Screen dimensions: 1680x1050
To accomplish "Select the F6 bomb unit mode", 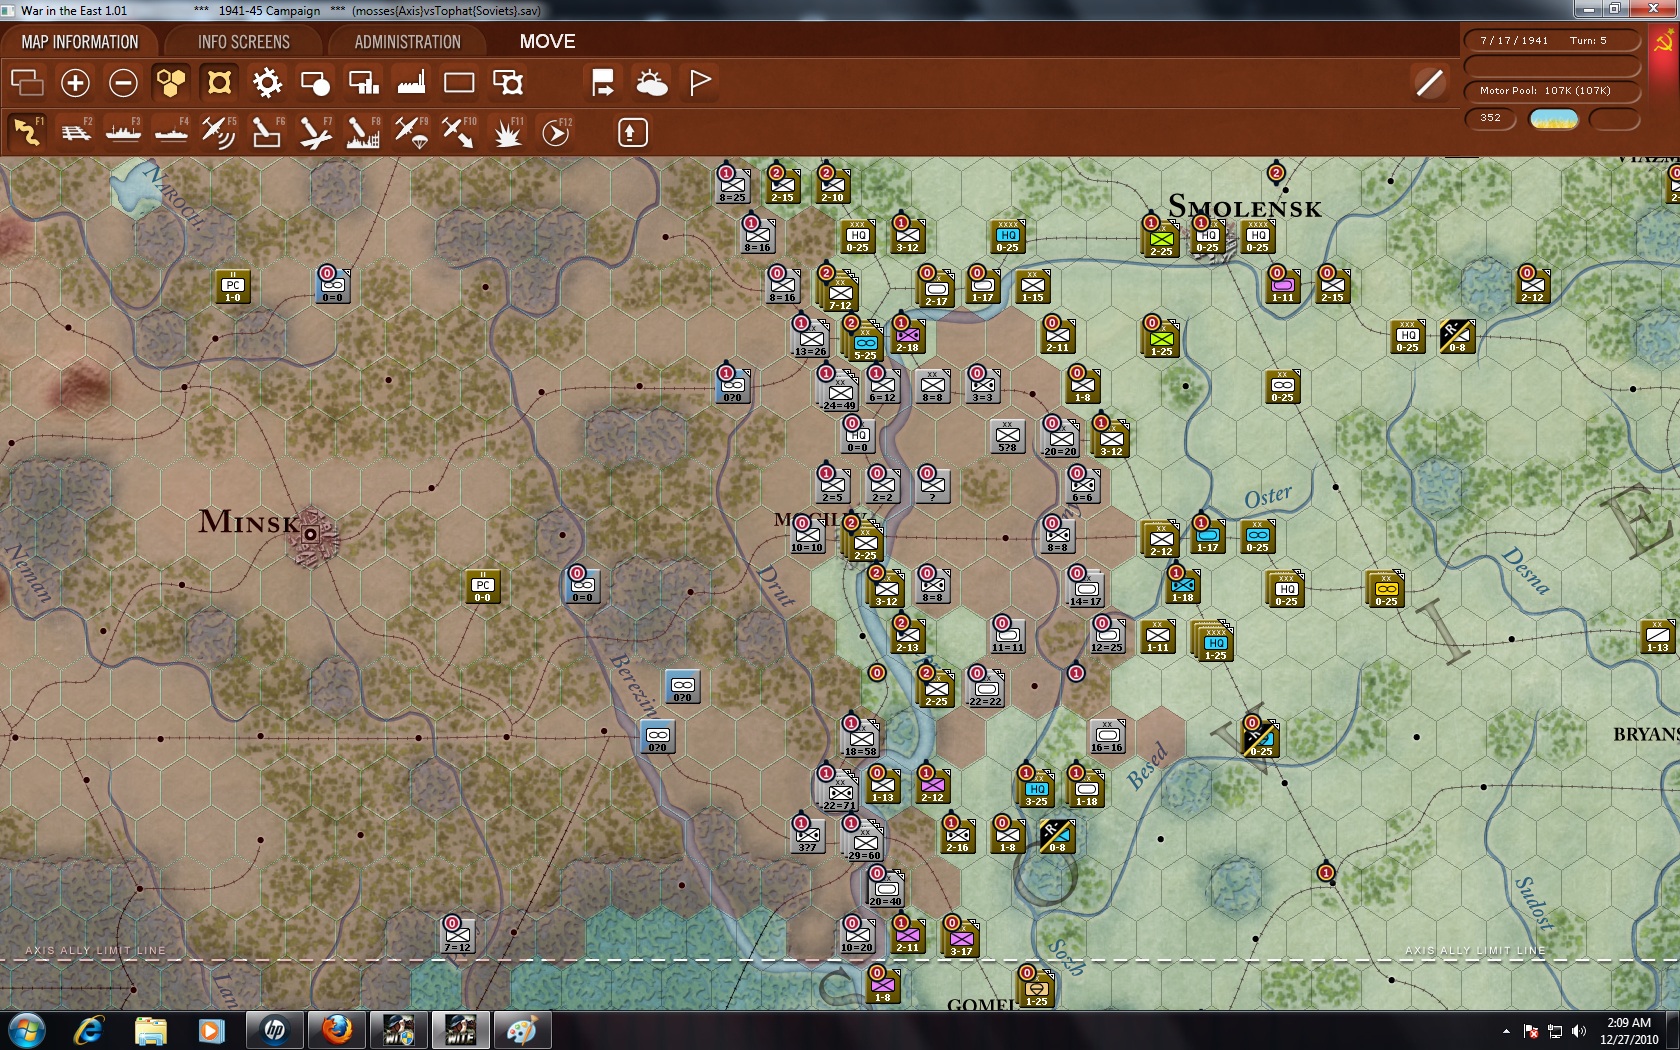I will 267,132.
